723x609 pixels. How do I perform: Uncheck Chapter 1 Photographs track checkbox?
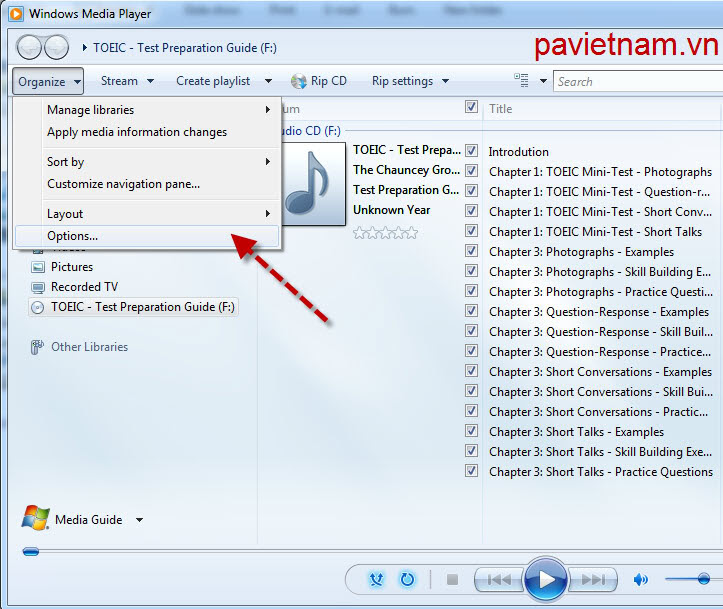click(x=471, y=171)
